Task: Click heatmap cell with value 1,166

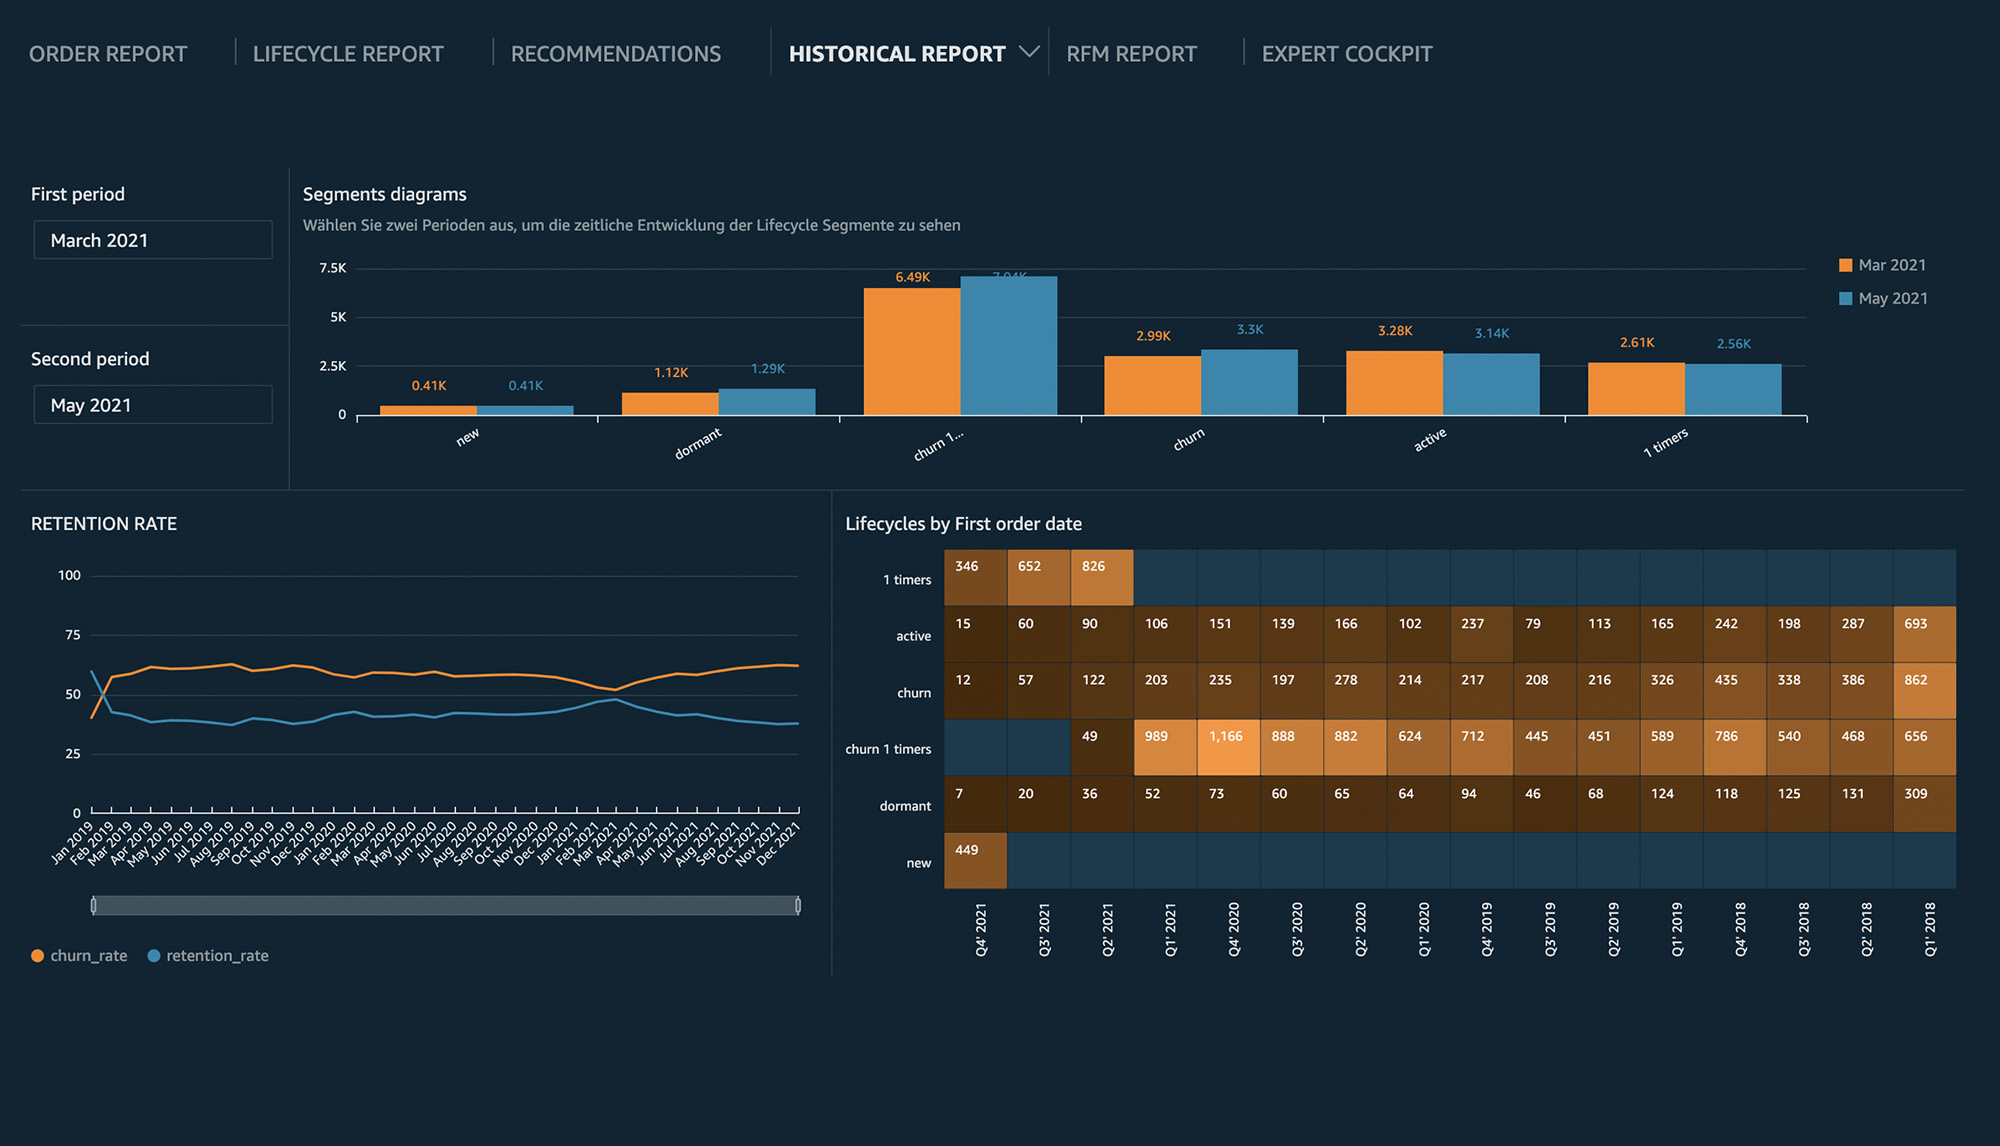Action: click(x=1228, y=747)
